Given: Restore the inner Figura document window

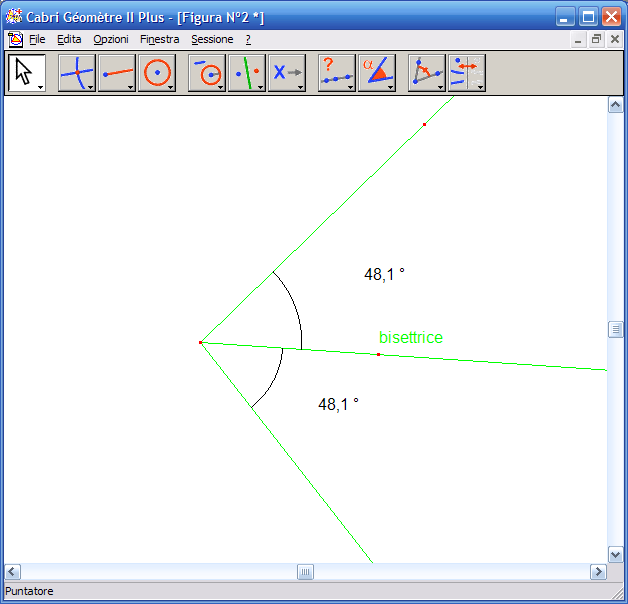Looking at the screenshot, I should (x=596, y=40).
